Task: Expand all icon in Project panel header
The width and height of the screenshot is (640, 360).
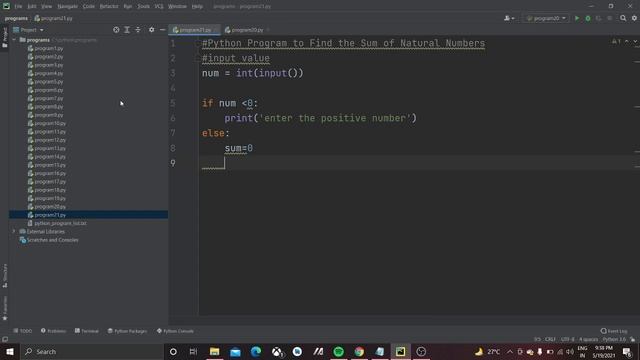Action: click(127, 30)
